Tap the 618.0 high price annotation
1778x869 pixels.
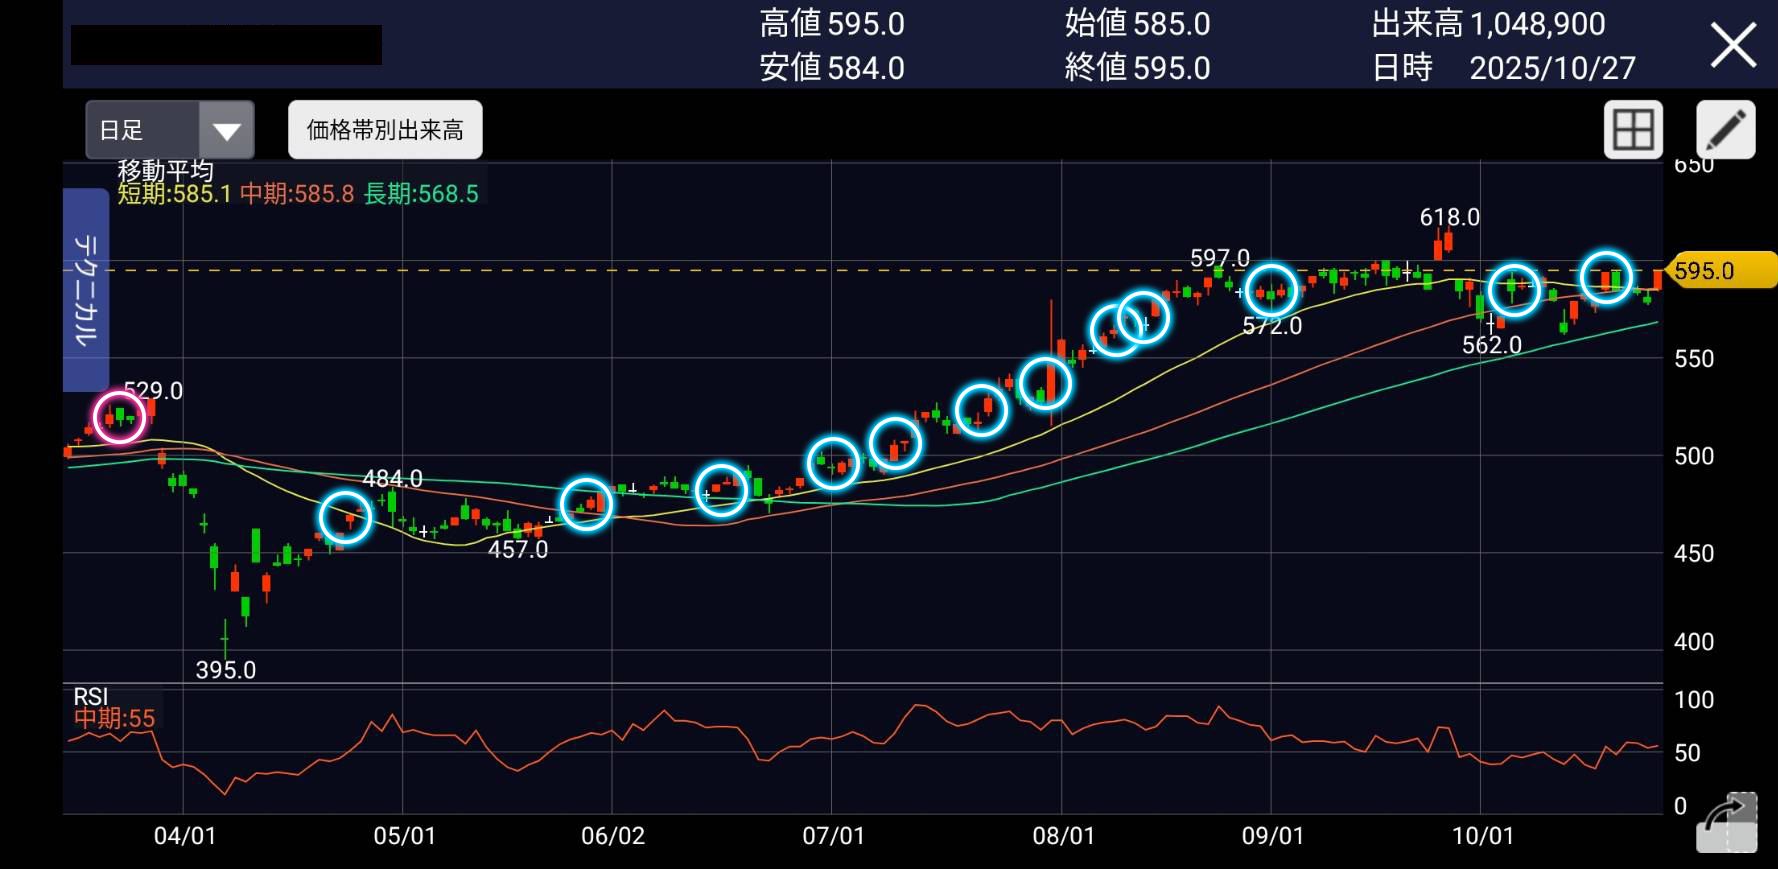(1450, 217)
